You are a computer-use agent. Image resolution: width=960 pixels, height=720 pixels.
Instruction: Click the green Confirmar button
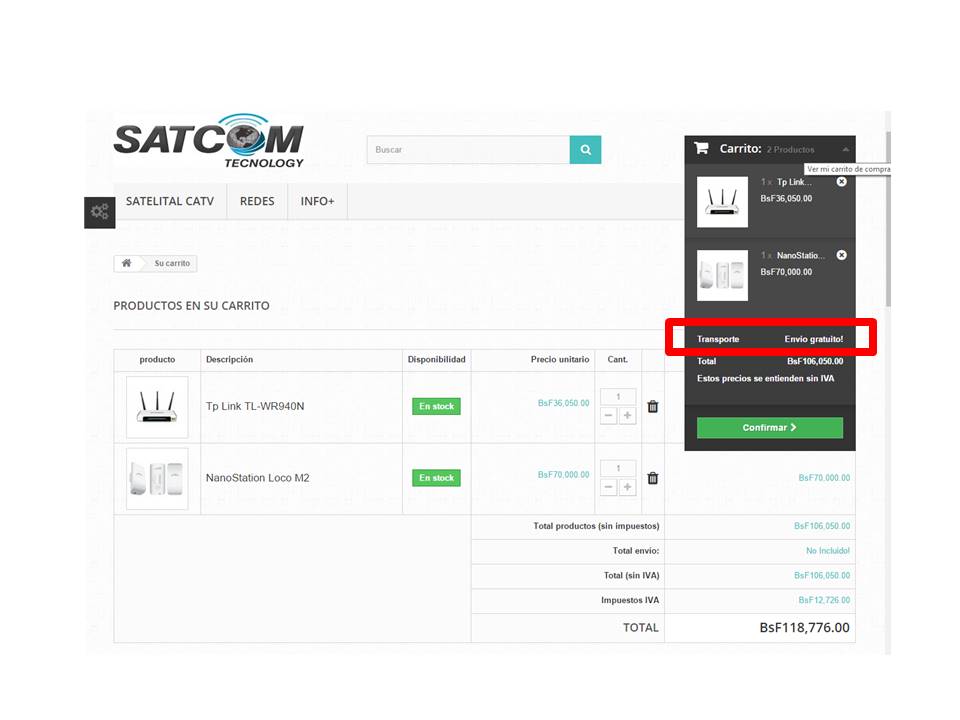[770, 427]
